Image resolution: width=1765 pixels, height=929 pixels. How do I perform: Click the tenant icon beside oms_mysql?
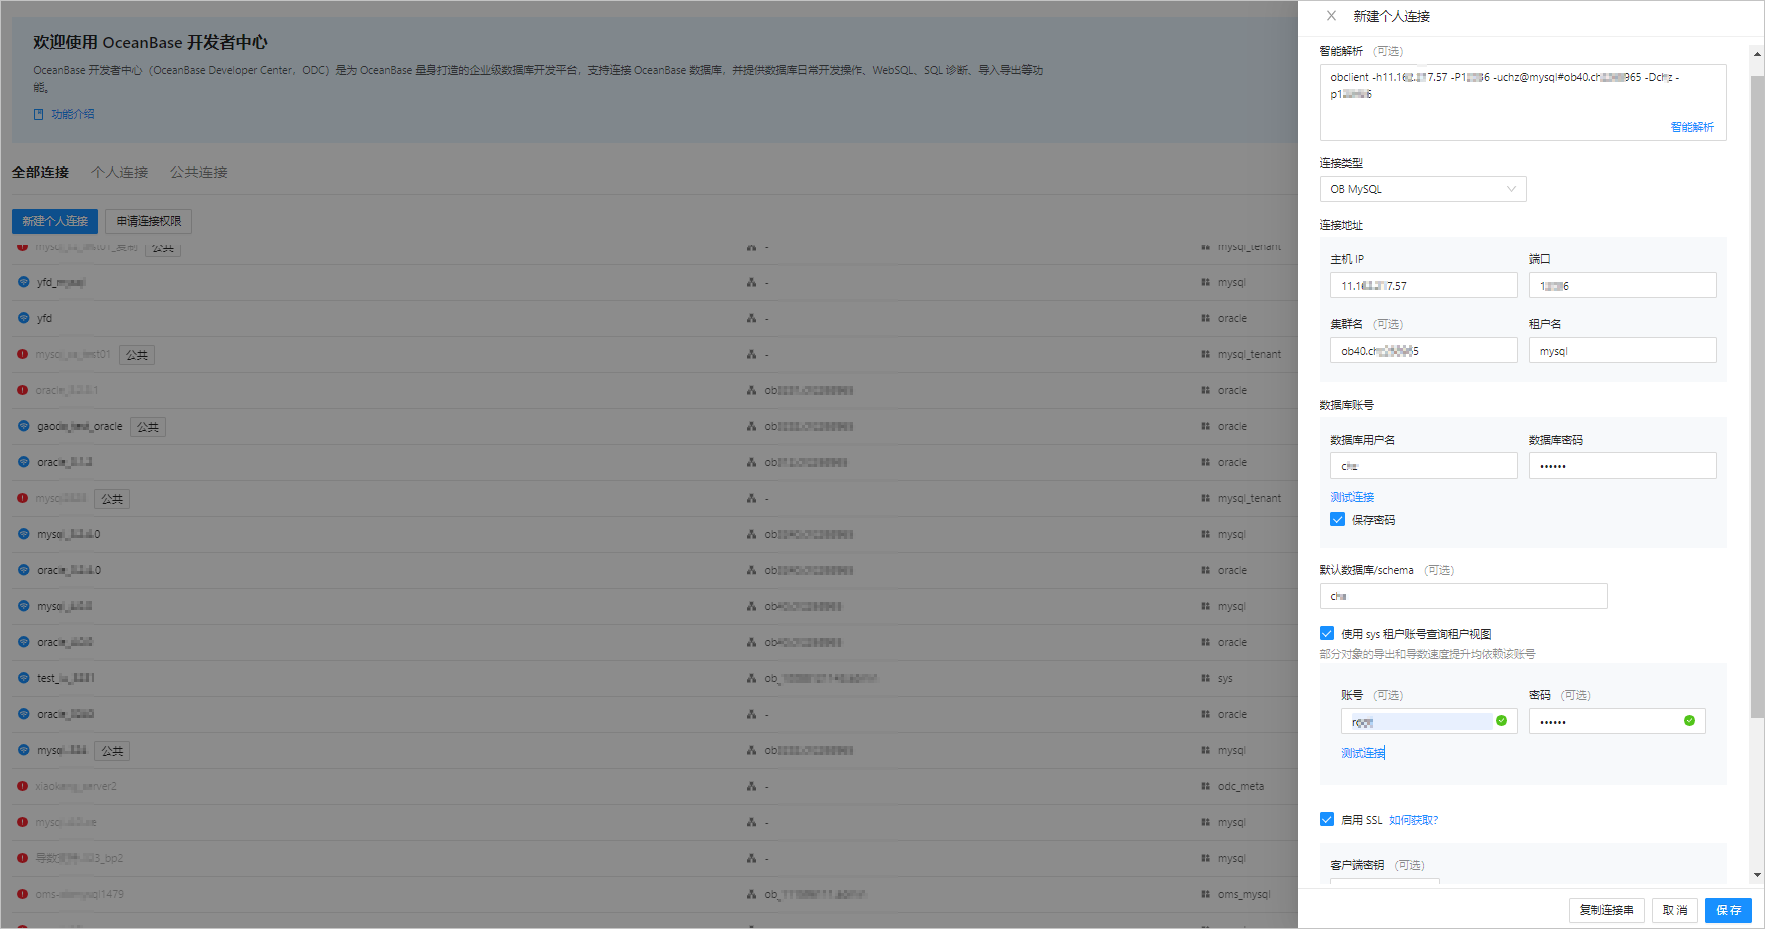[x=1205, y=894]
